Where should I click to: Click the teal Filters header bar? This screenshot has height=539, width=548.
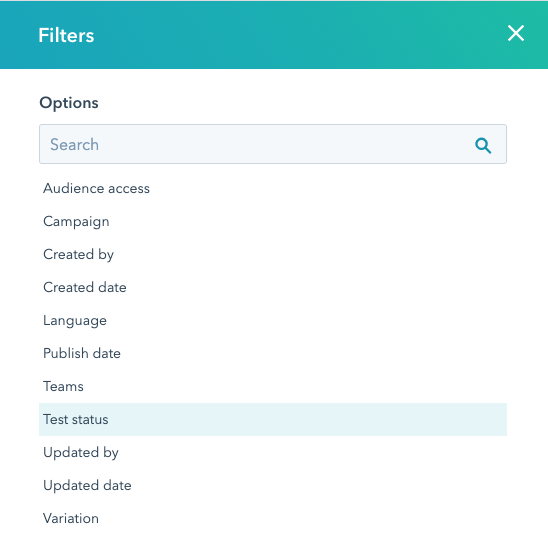(274, 34)
